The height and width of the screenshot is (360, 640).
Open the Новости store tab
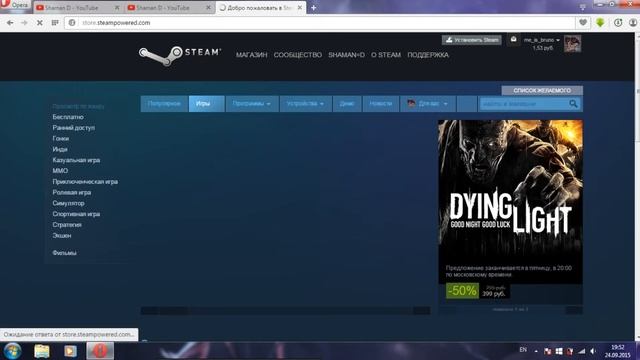[x=380, y=104]
